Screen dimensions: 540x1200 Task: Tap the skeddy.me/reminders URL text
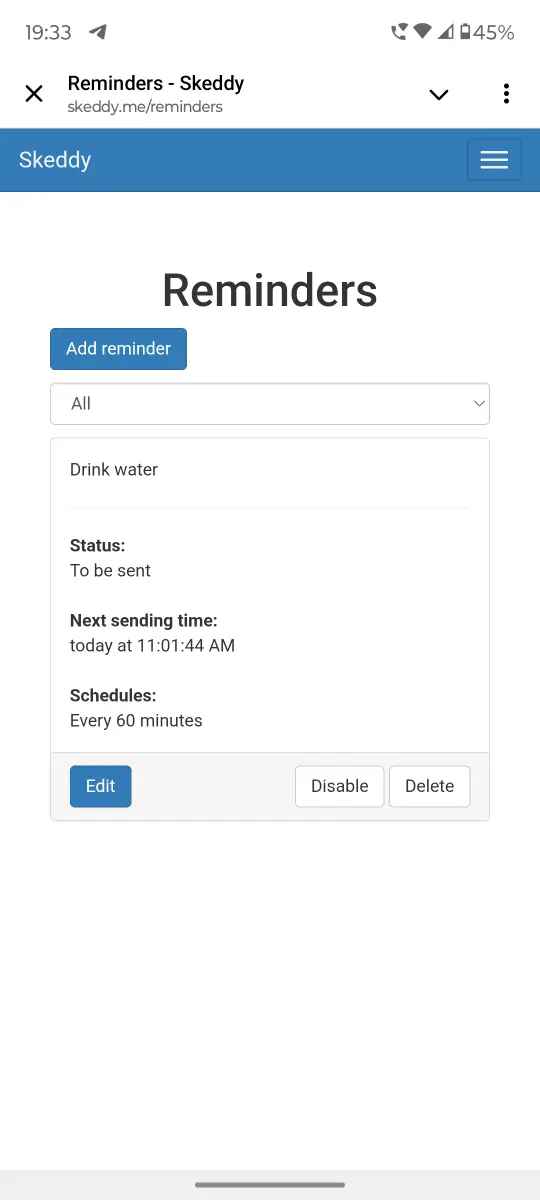point(145,106)
